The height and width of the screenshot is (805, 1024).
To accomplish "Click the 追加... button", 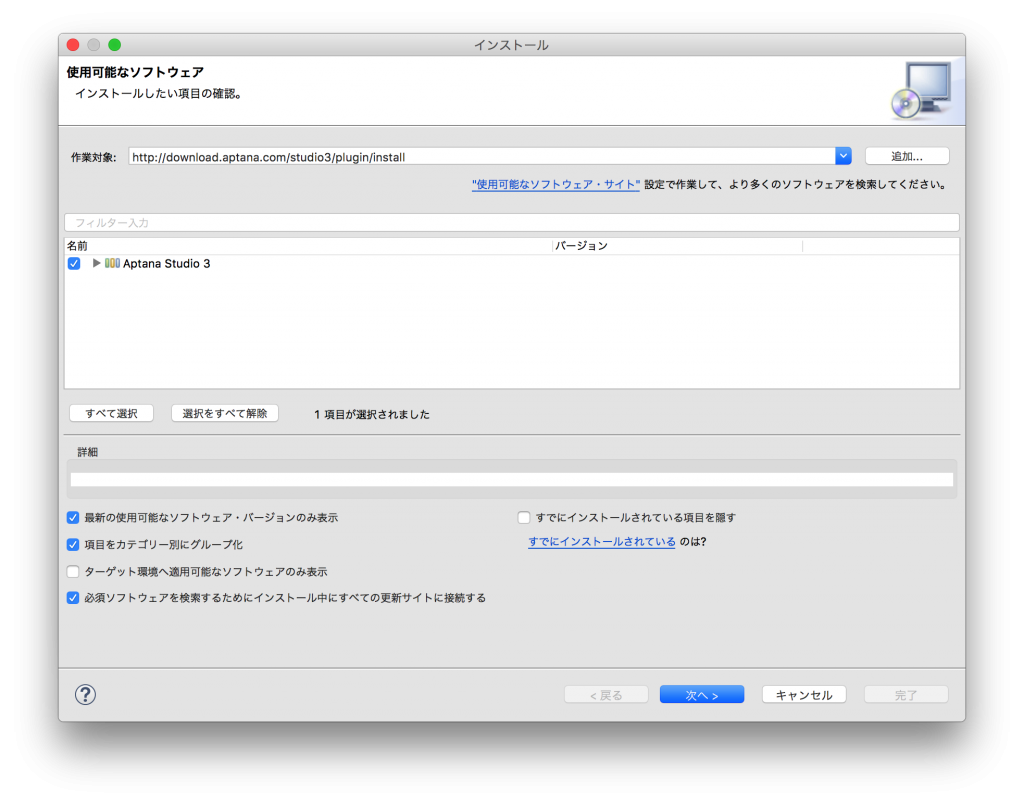I will pyautogui.click(x=907, y=156).
